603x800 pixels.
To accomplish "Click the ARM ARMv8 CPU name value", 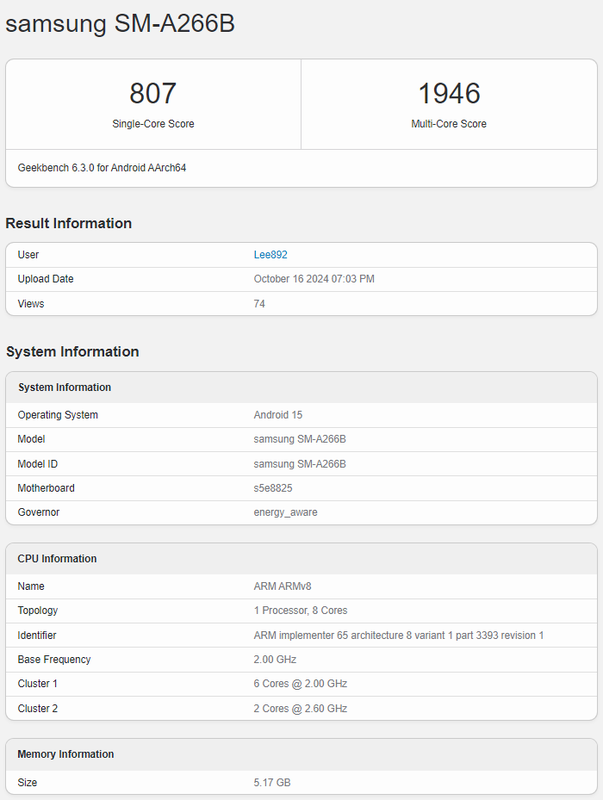I will (x=289, y=586).
